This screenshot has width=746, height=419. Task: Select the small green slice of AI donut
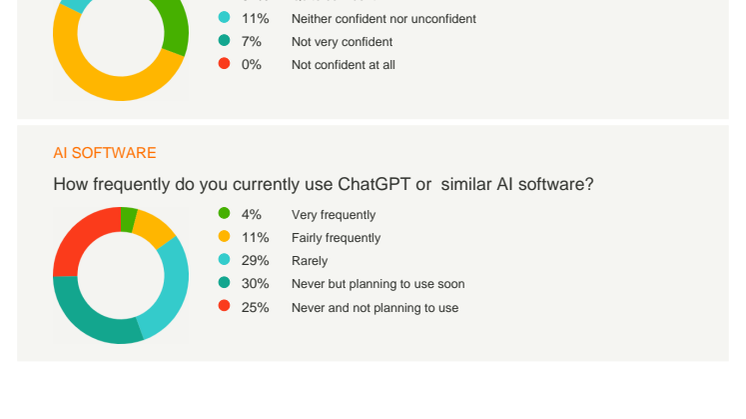(128, 219)
